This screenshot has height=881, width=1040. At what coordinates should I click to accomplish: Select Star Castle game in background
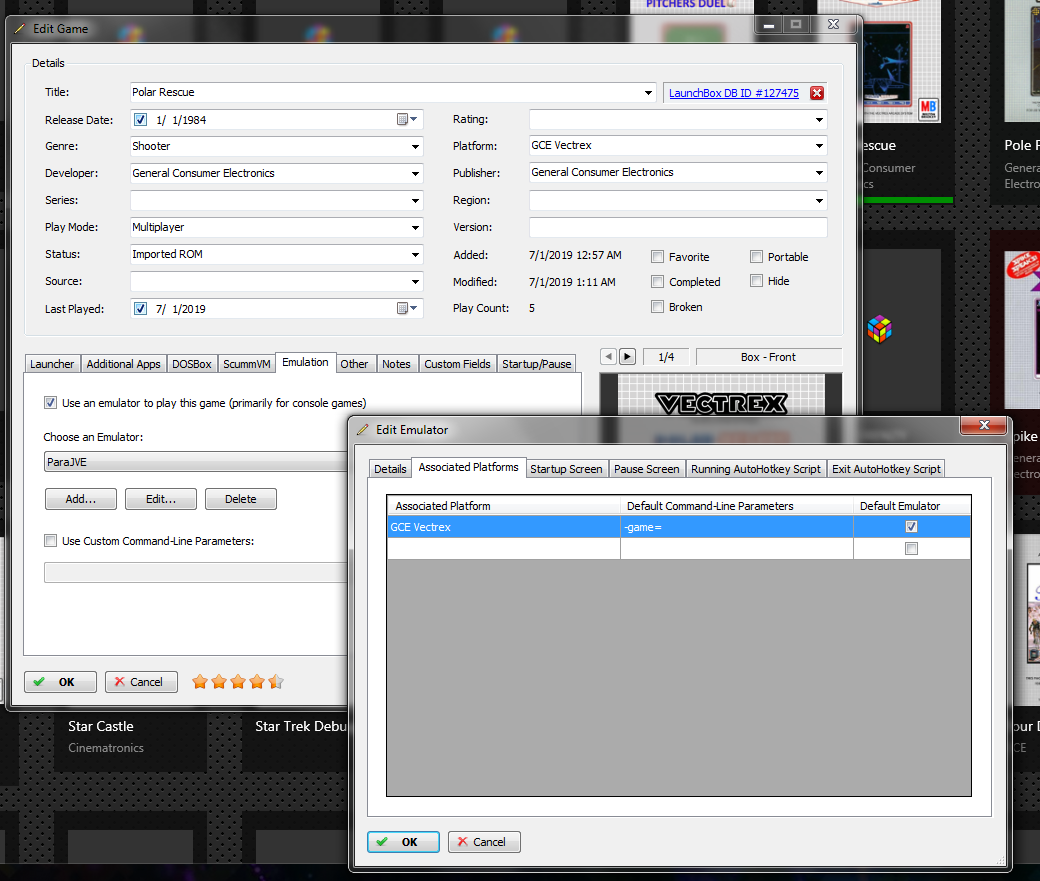click(101, 726)
